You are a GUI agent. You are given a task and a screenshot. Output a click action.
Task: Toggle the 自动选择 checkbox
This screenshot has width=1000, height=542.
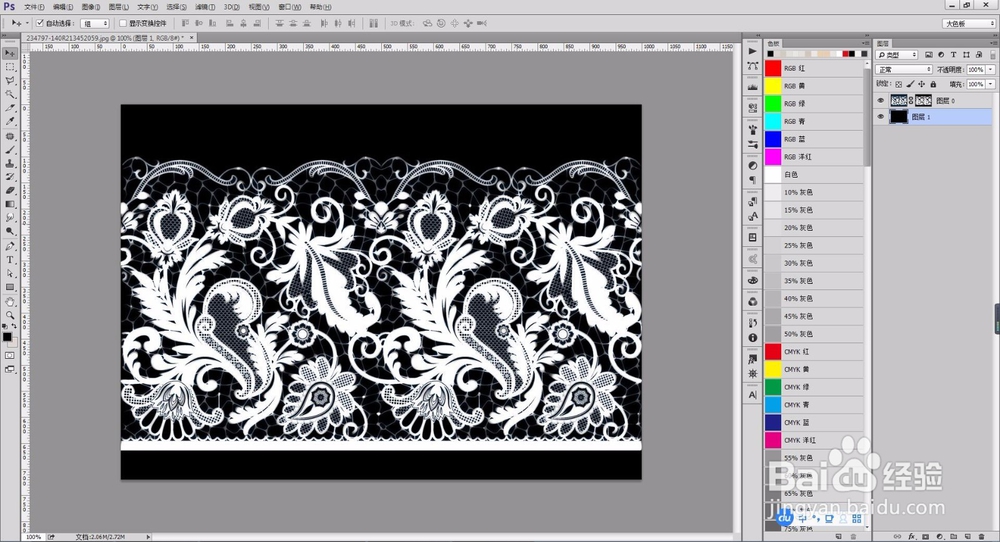tap(40, 23)
